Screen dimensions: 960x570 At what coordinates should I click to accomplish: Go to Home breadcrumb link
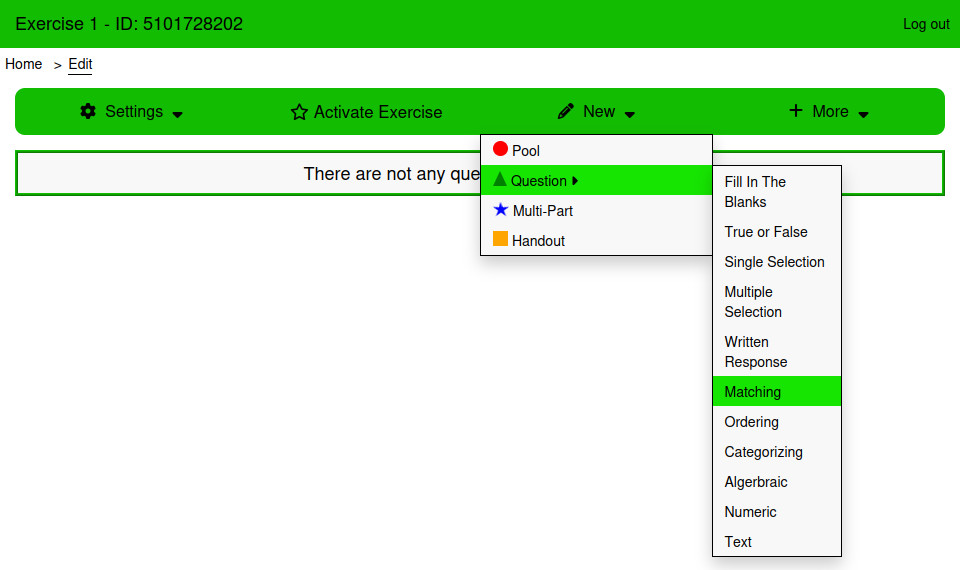click(24, 64)
